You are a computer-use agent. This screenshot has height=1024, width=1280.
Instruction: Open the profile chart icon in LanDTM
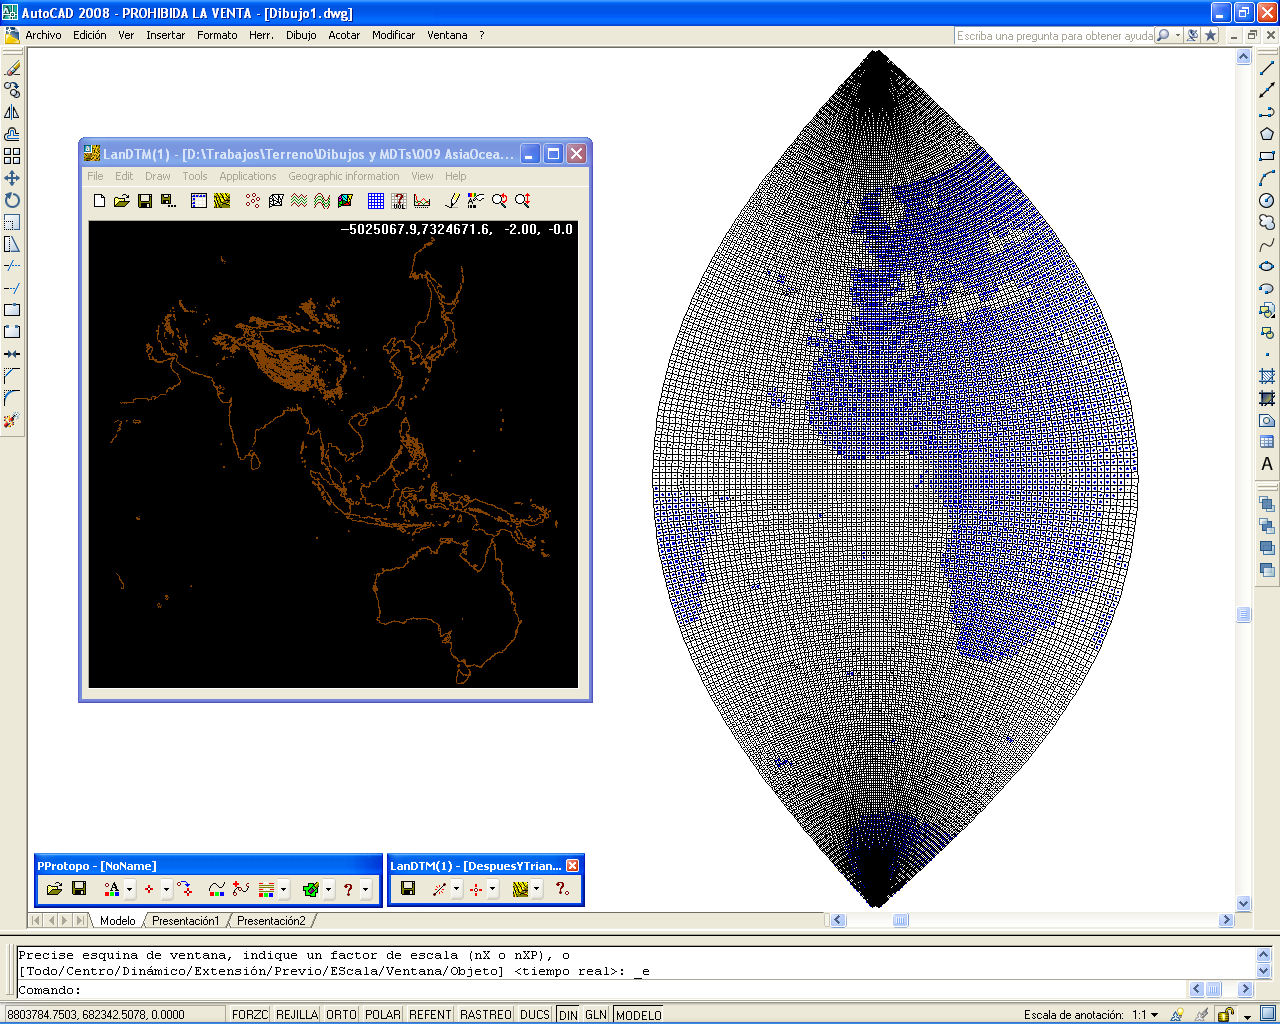coord(422,201)
